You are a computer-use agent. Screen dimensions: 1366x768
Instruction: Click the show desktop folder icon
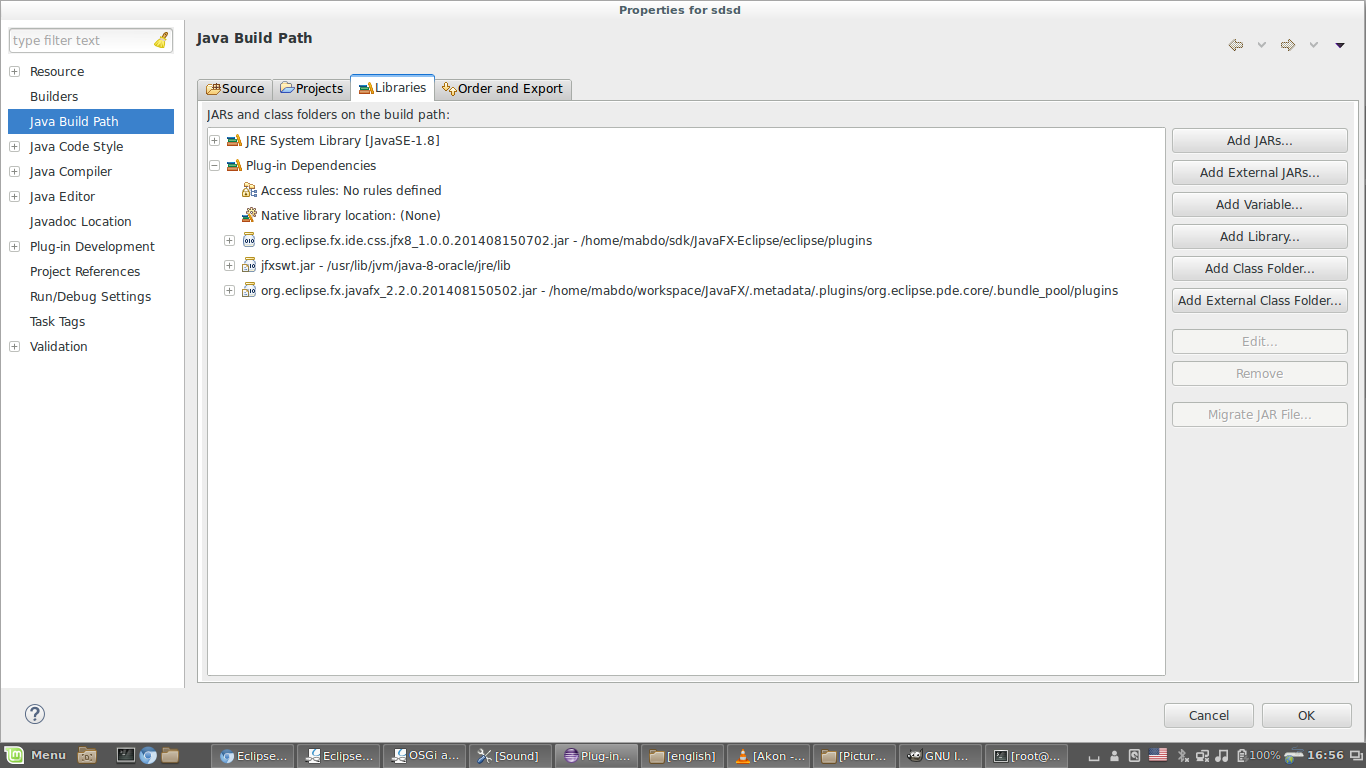(x=87, y=755)
